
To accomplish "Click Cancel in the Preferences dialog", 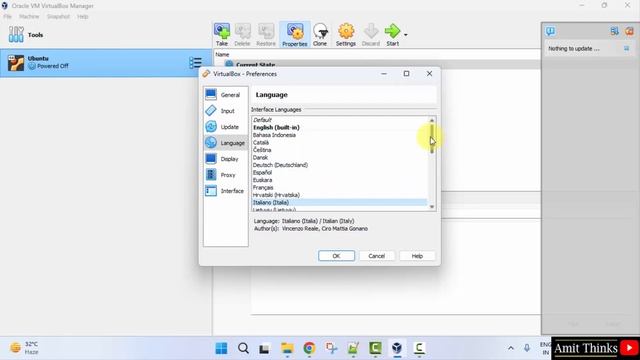I will click(376, 256).
